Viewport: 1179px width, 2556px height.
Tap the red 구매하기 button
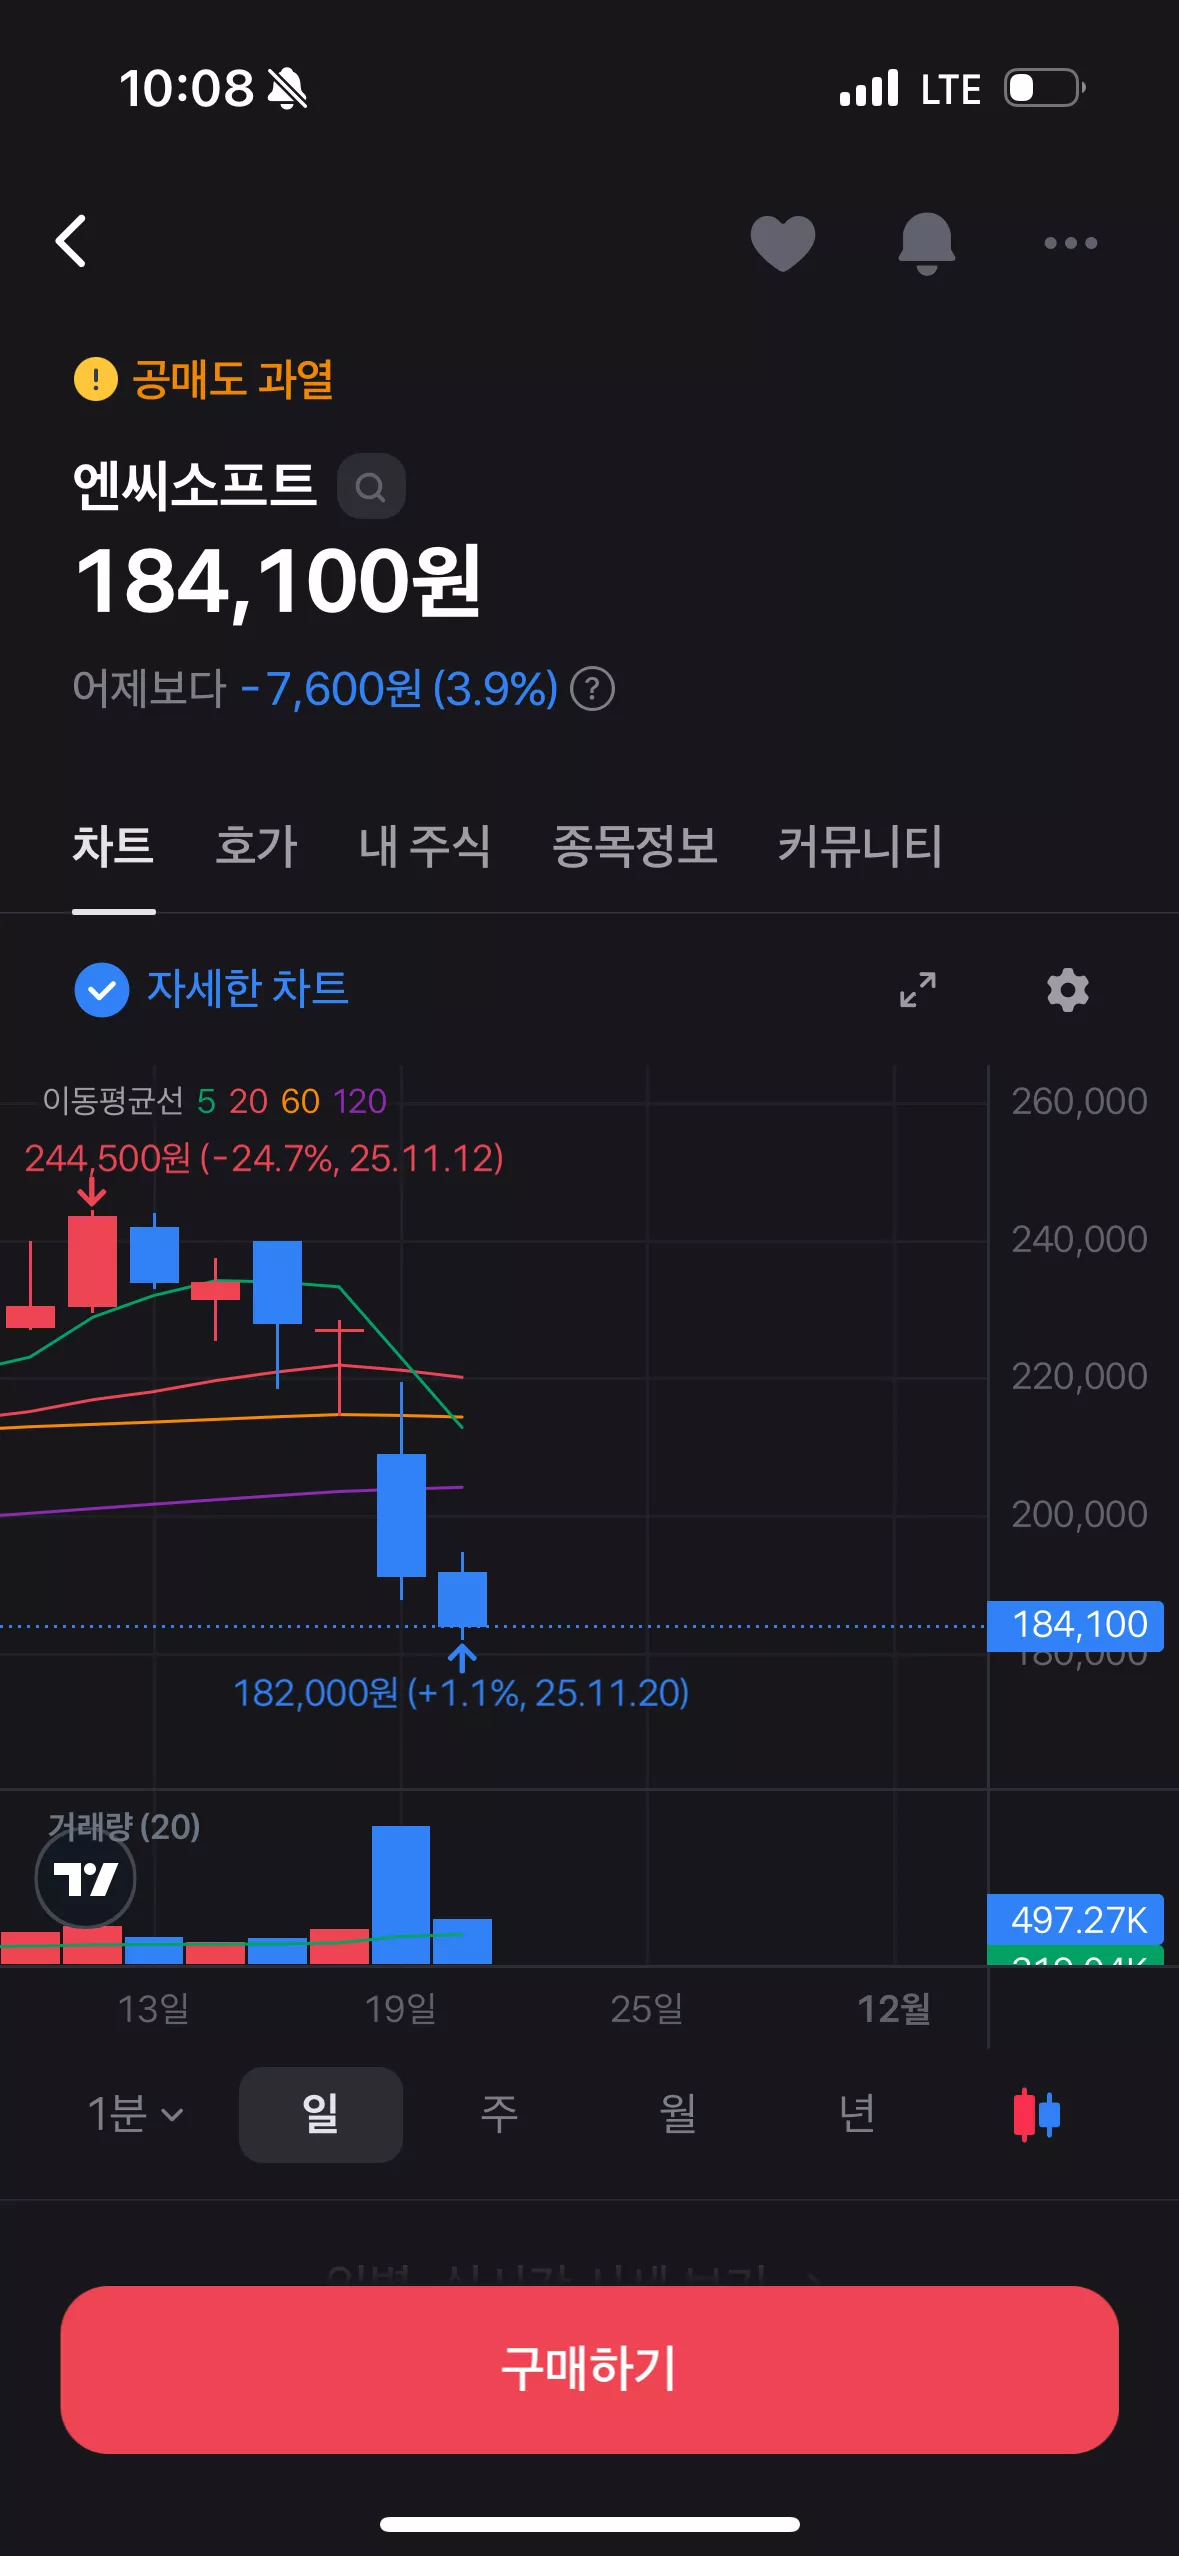tap(589, 2369)
